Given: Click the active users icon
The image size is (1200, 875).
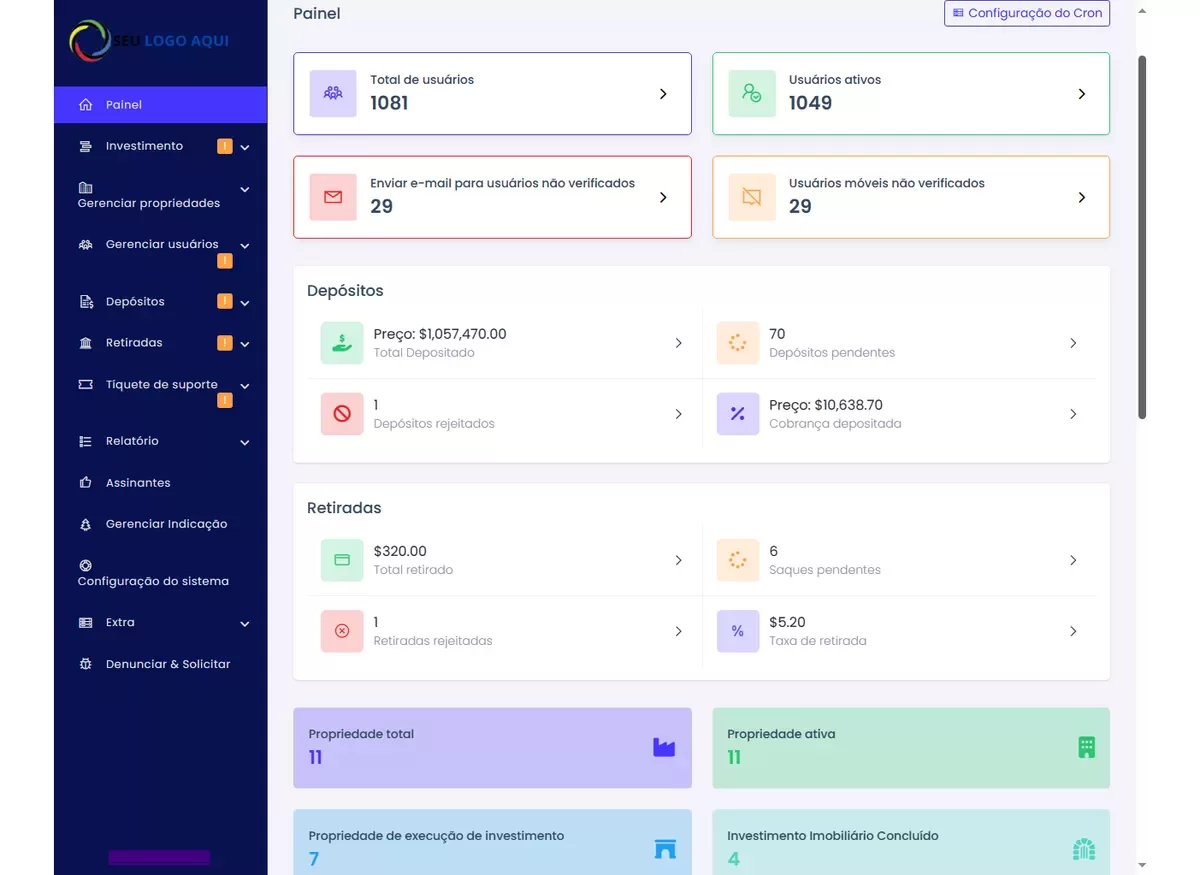Looking at the screenshot, I should tap(752, 93).
